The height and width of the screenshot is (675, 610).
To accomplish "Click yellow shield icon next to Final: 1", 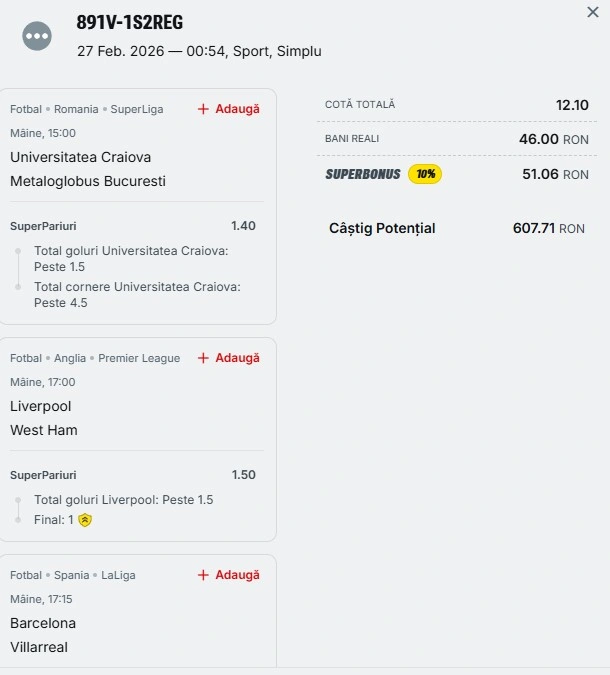I will (x=85, y=520).
